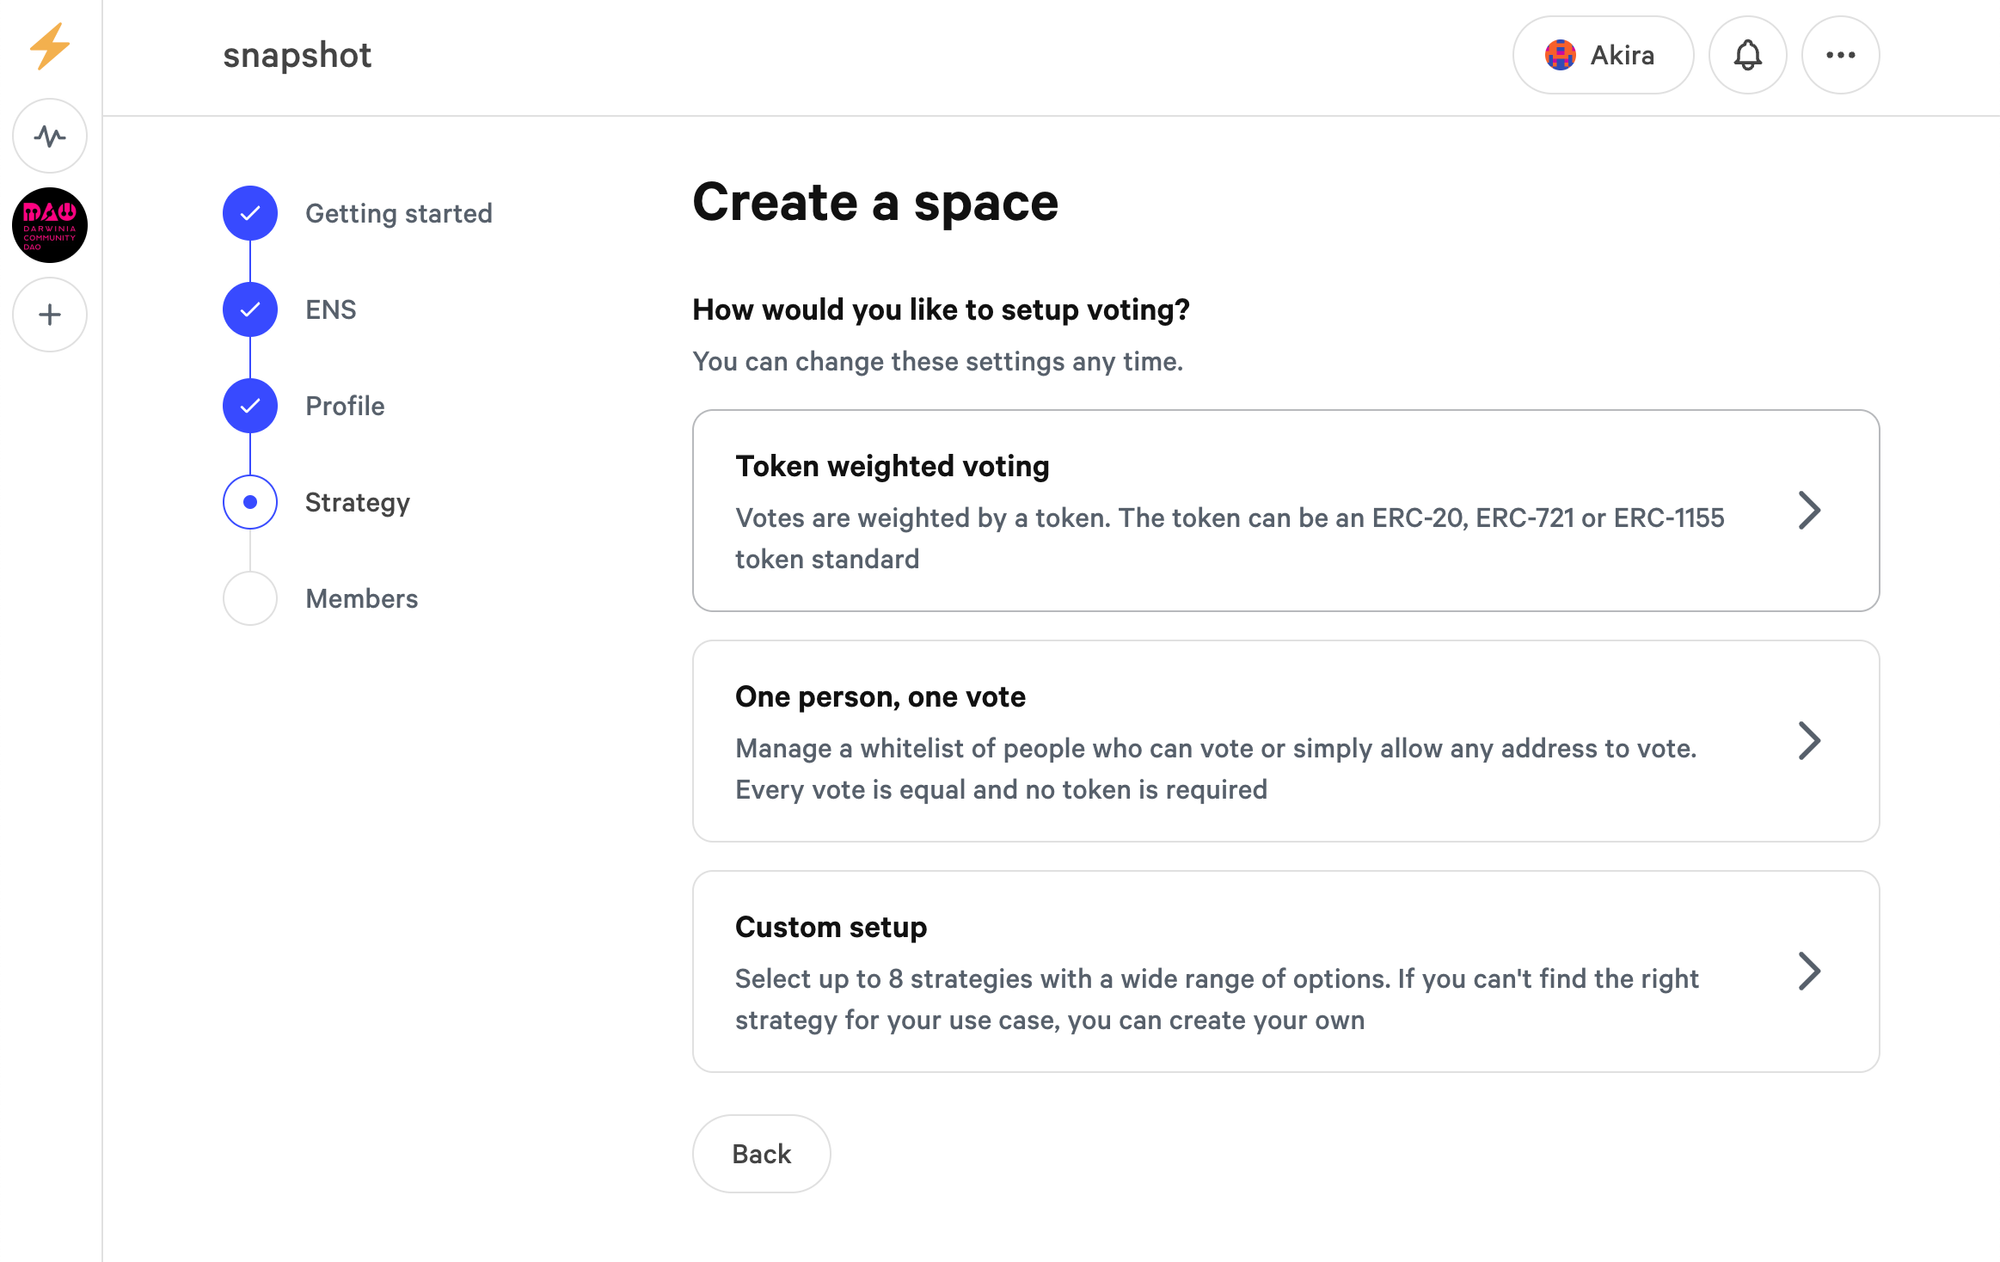
Task: Expand Token weighted voting chevron
Action: [x=1808, y=510]
